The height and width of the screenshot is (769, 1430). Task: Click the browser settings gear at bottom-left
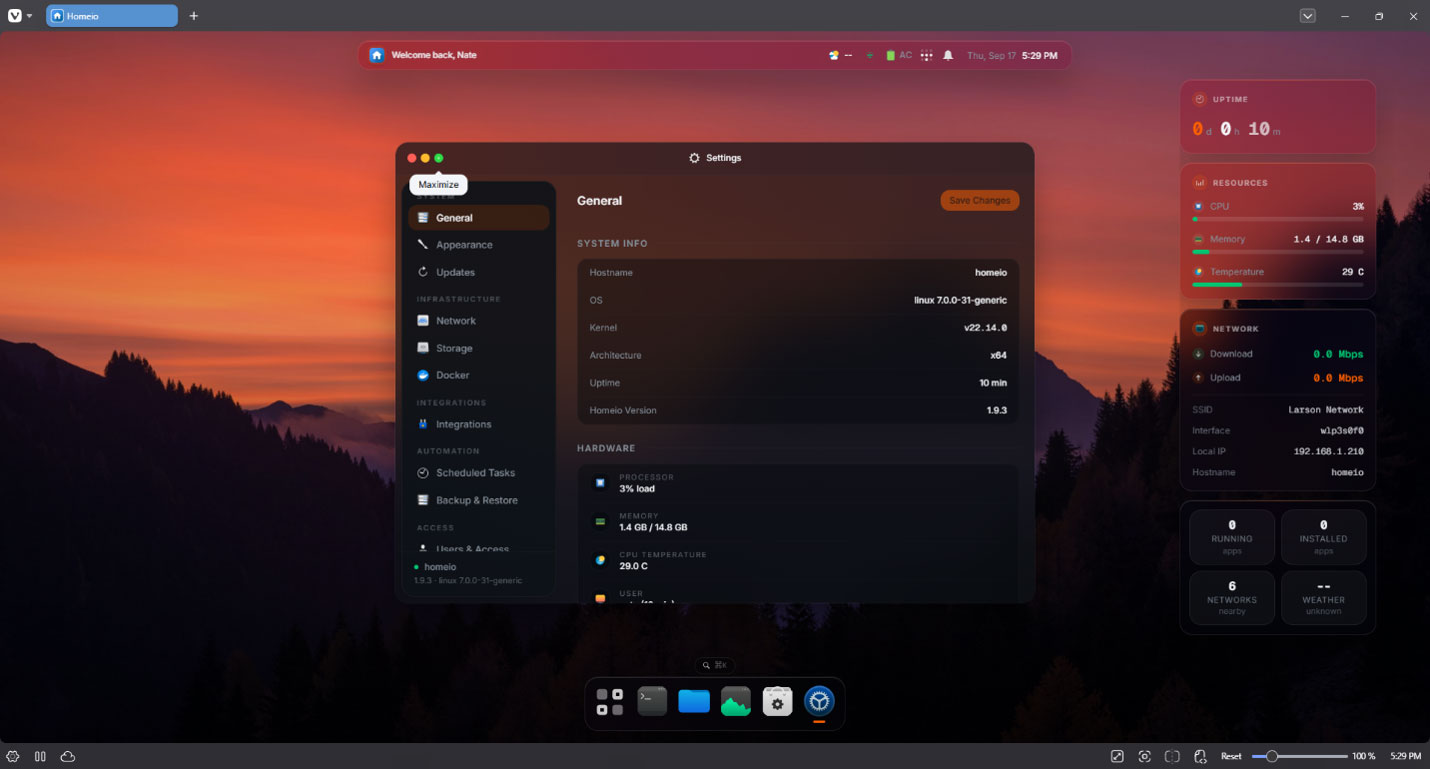(13, 756)
